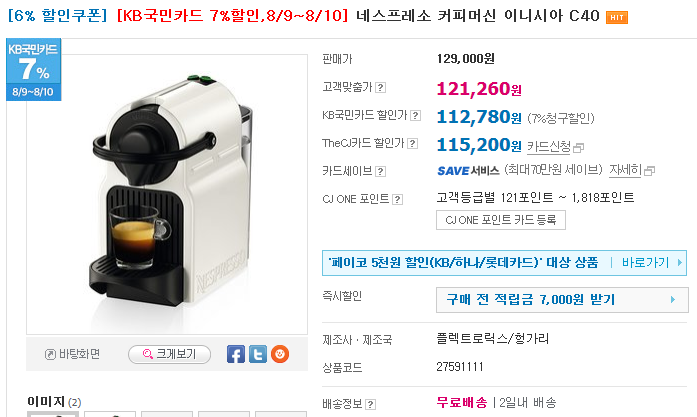
Task: Follow the 바로가기 link in the 페이코 banner
Action: 645,263
